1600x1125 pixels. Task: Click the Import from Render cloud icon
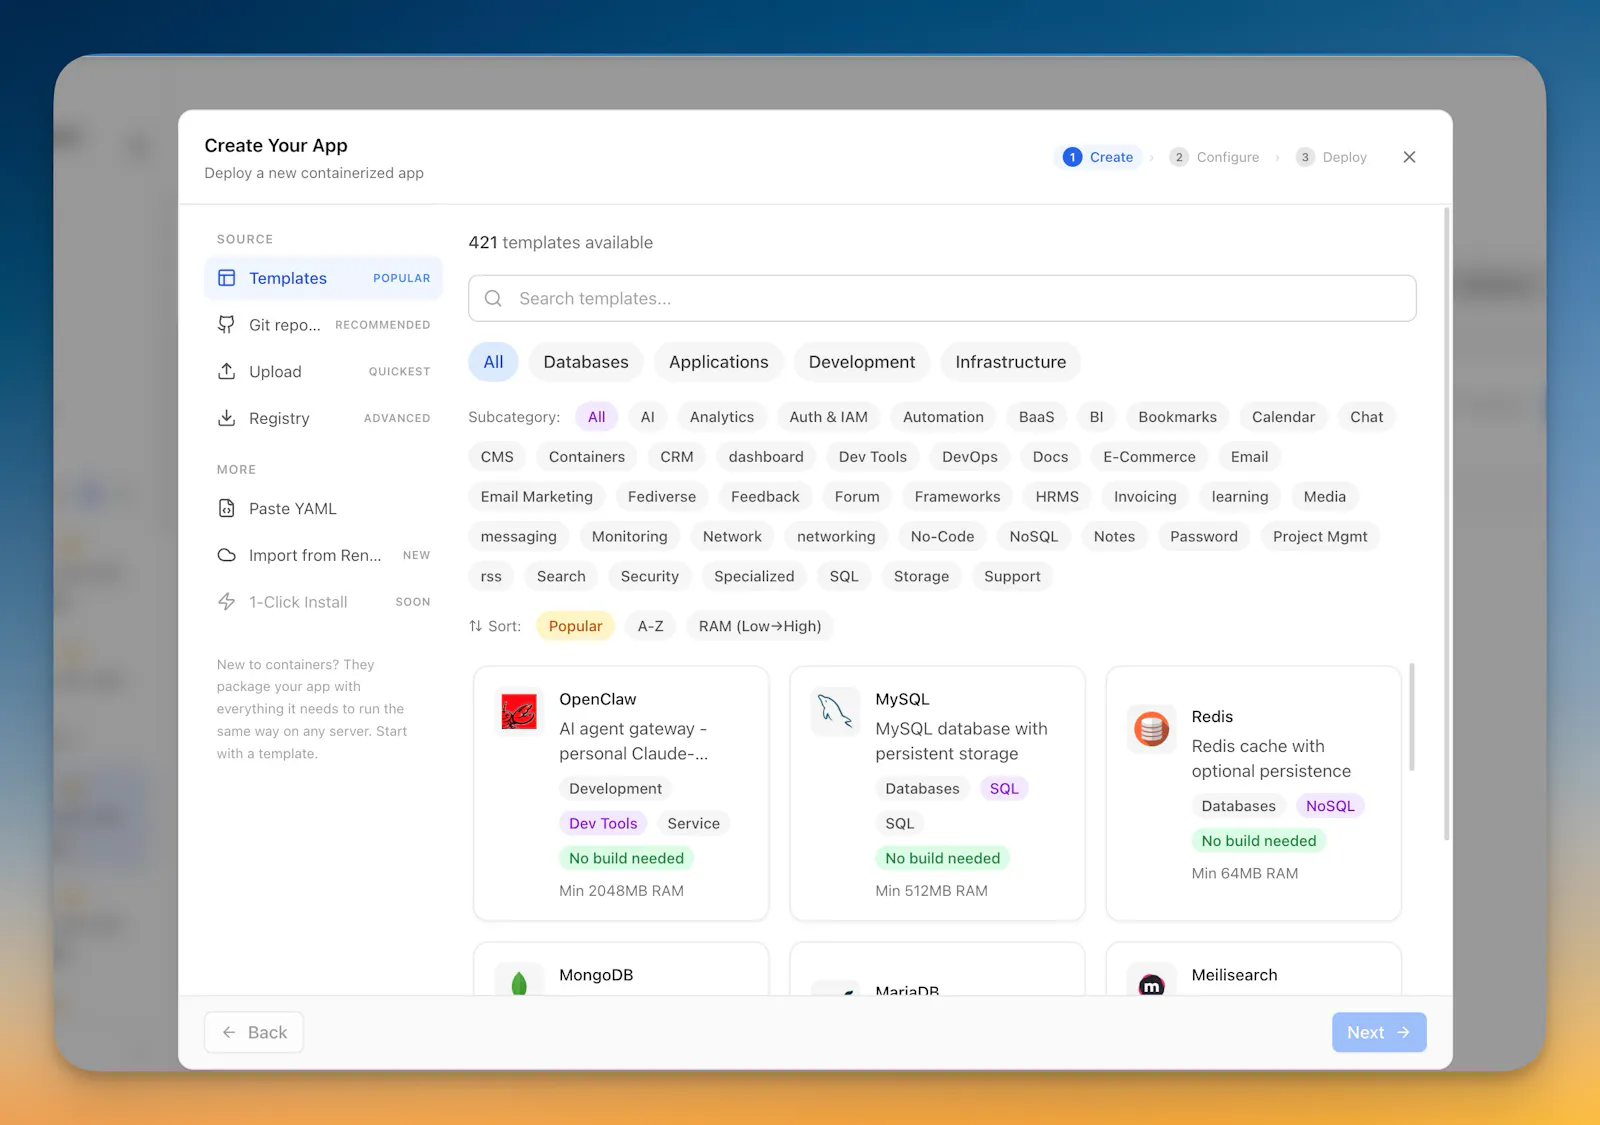[227, 555]
